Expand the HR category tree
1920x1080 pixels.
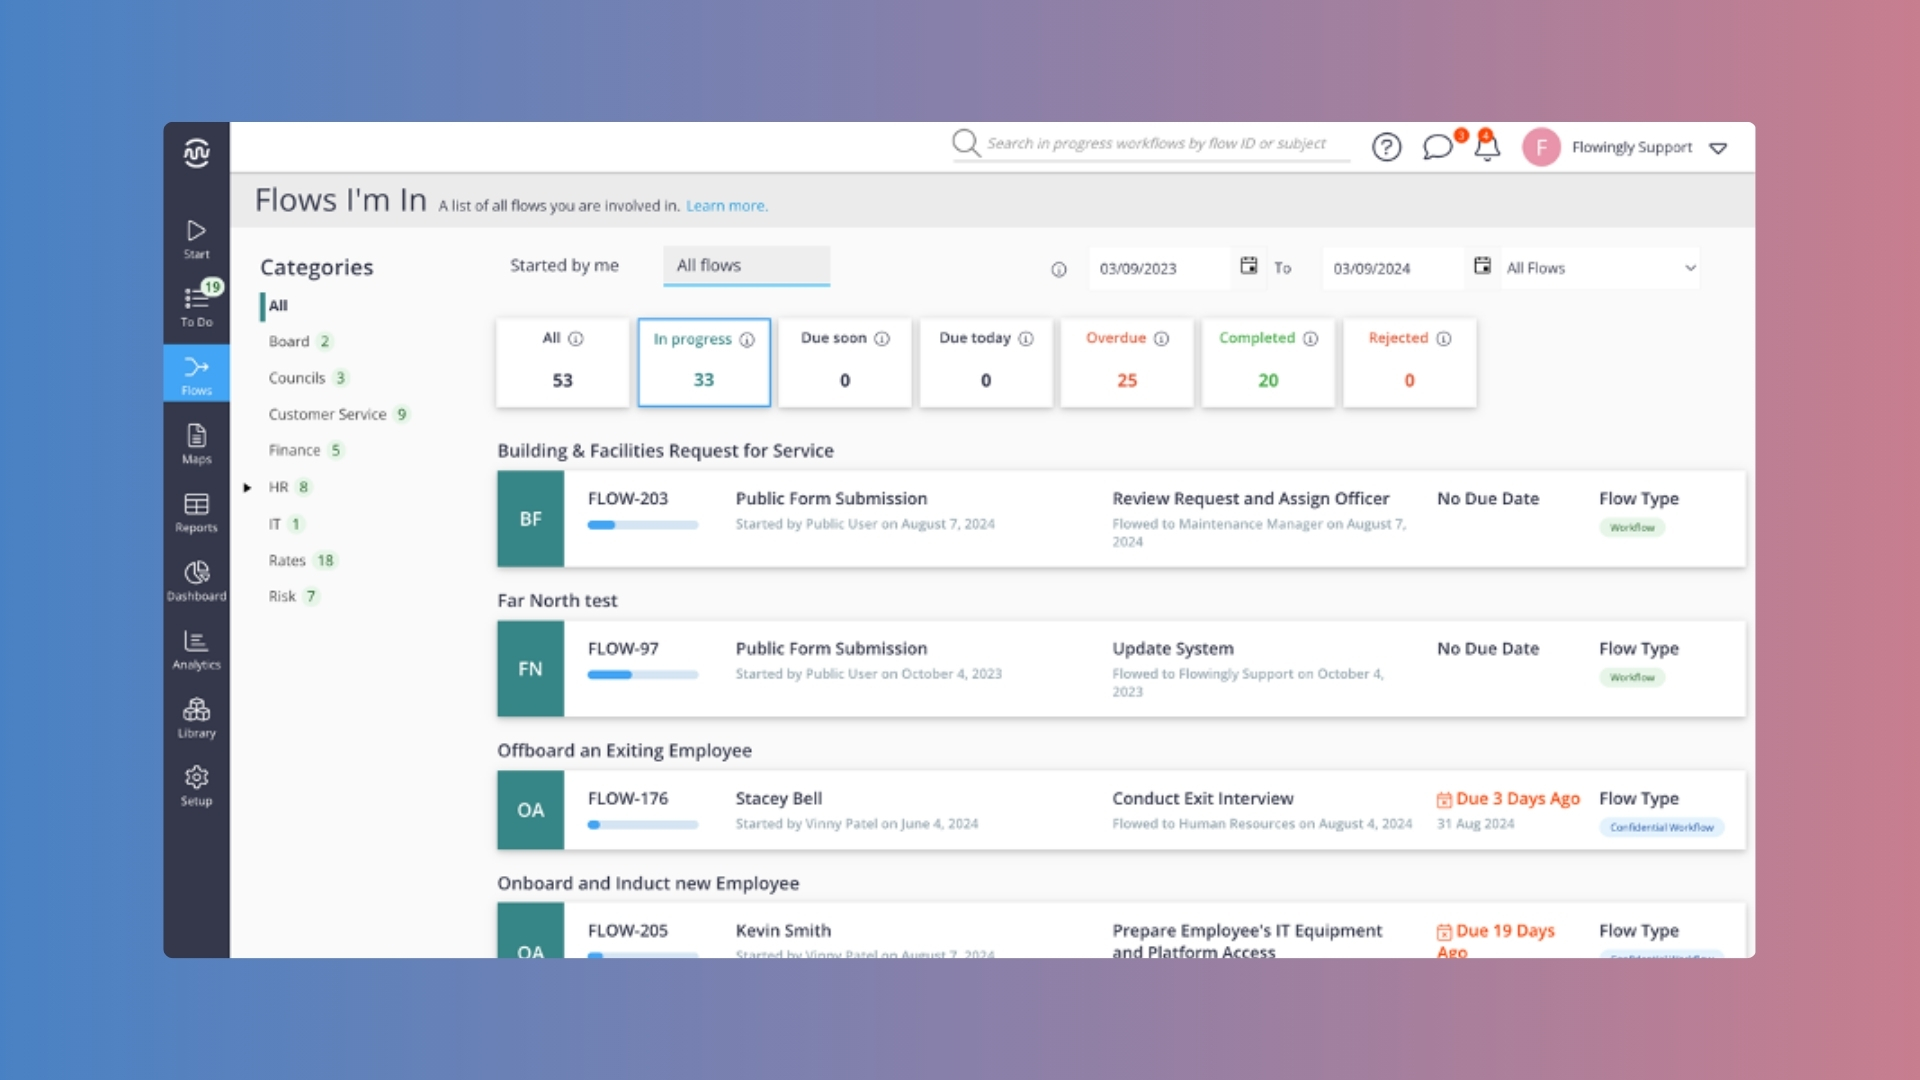247,487
